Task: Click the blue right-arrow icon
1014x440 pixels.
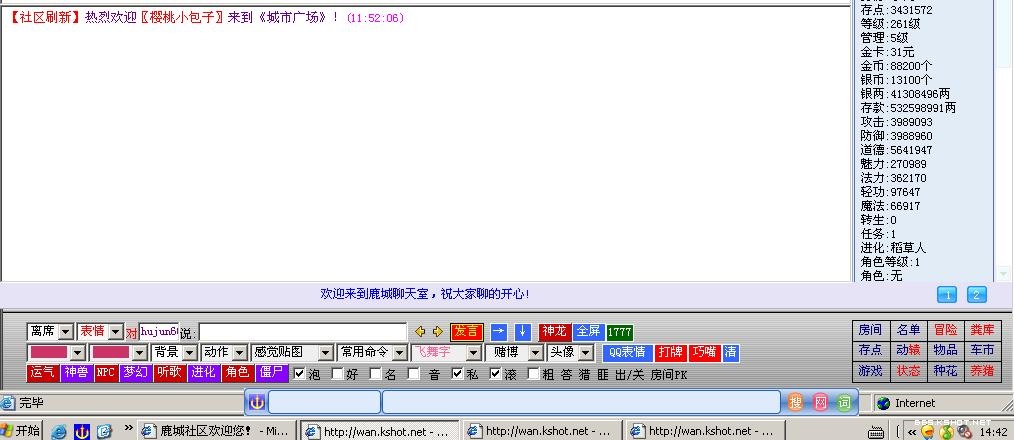Action: [x=498, y=332]
